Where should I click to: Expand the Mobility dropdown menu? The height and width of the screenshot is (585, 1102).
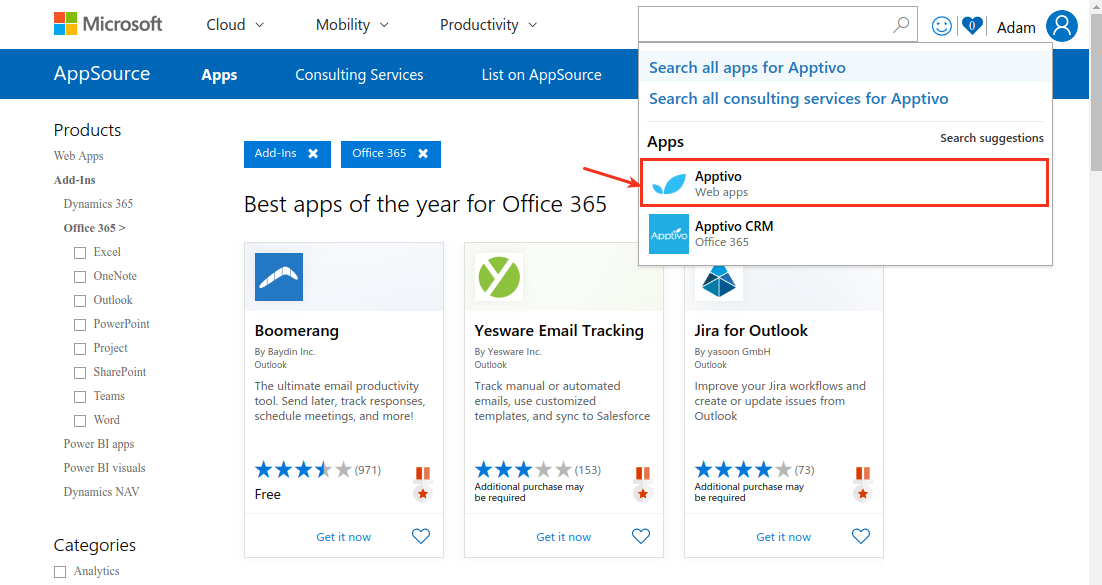[351, 25]
